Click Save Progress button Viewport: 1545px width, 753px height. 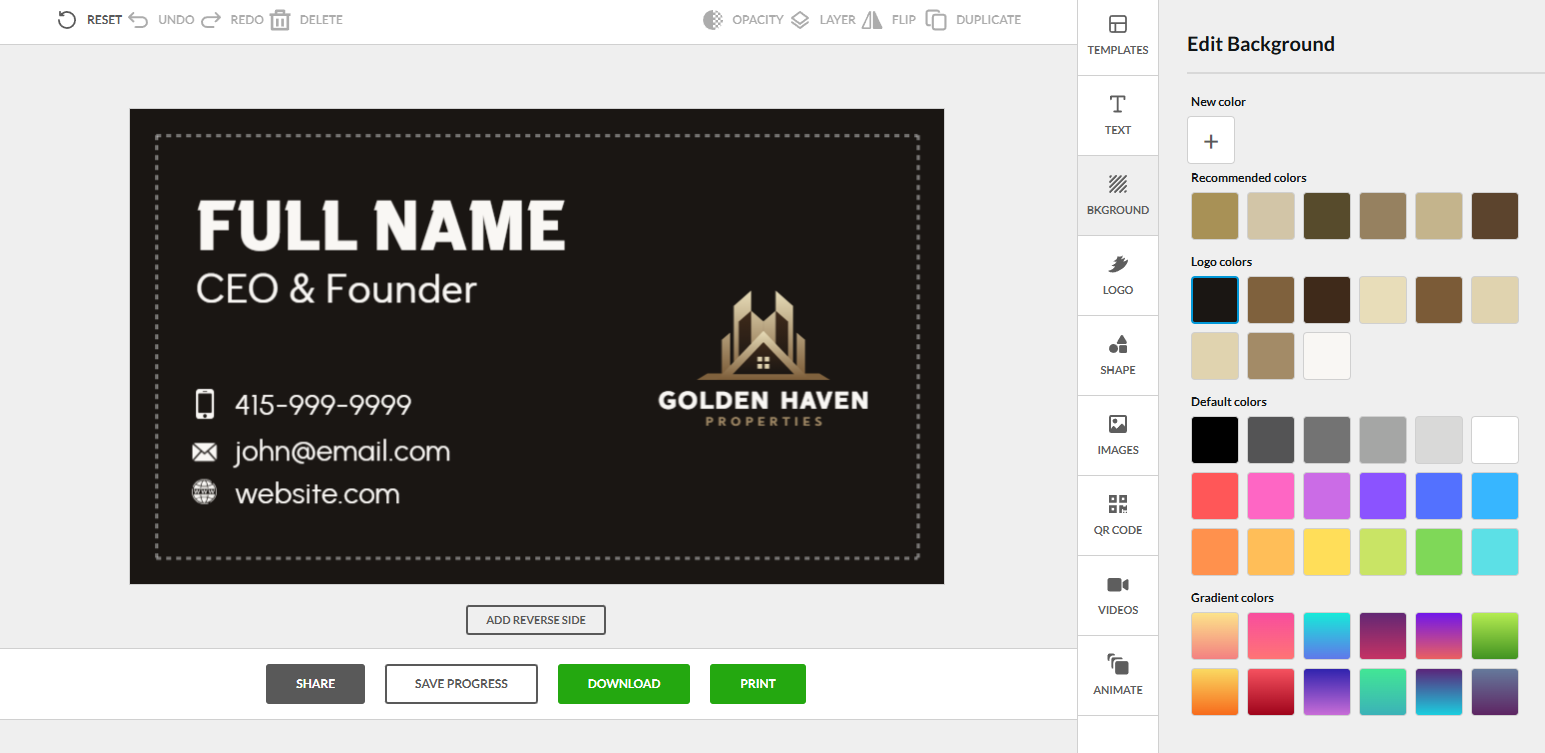[461, 684]
